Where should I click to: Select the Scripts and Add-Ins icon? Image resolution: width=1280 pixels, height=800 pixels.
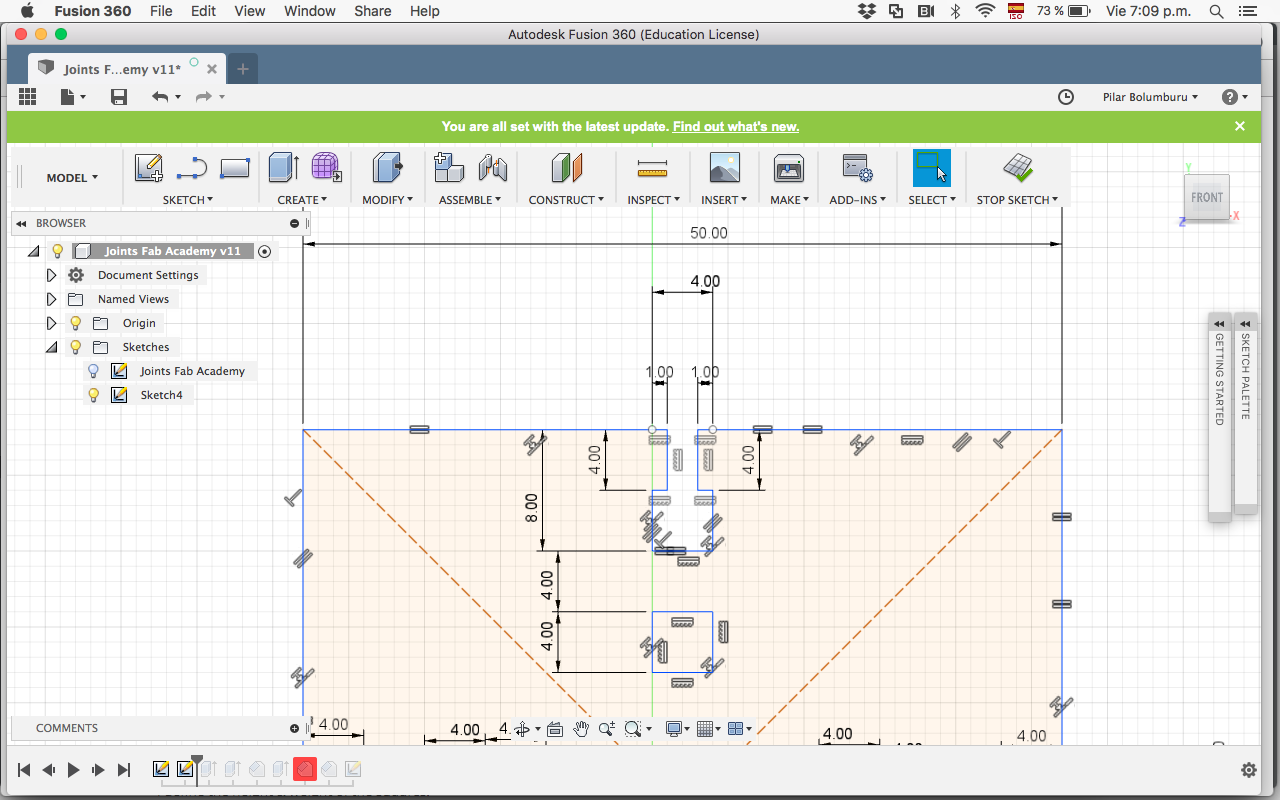coord(857,168)
